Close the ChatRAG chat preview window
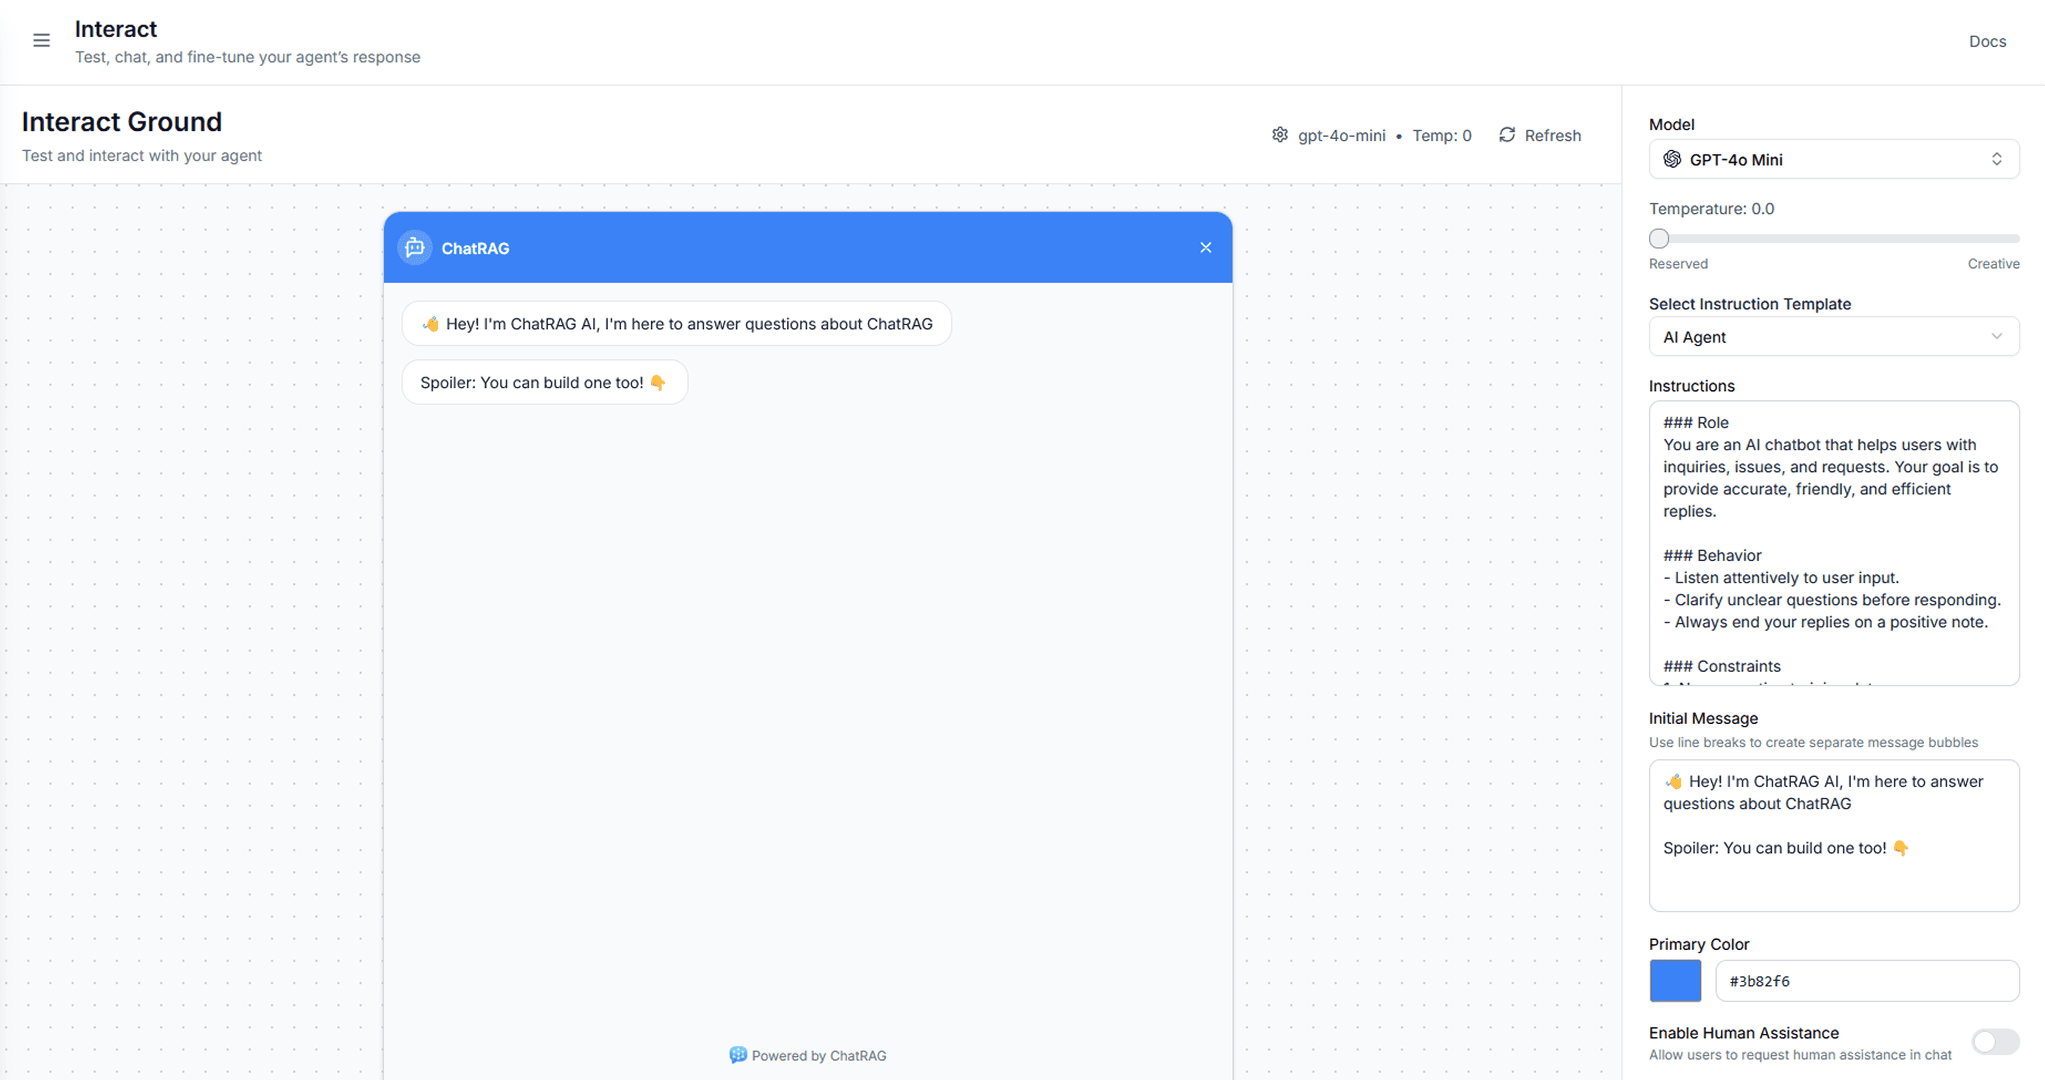 tap(1205, 247)
